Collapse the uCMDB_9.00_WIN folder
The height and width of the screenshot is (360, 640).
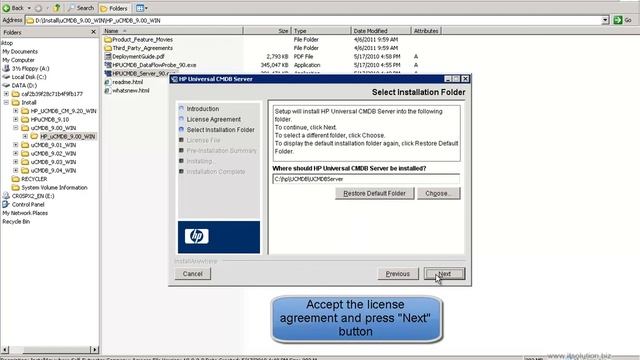16,128
